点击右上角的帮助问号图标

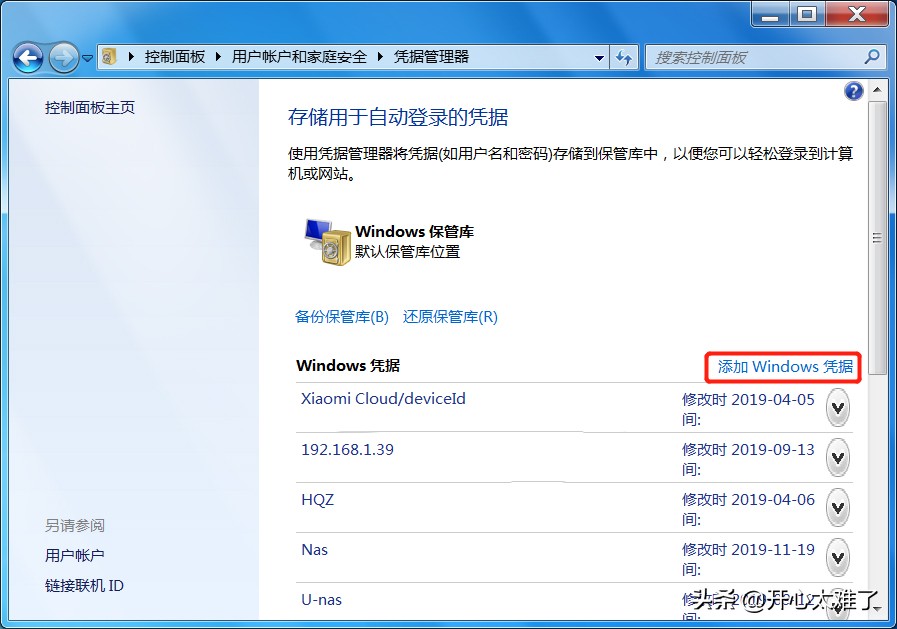point(853,91)
